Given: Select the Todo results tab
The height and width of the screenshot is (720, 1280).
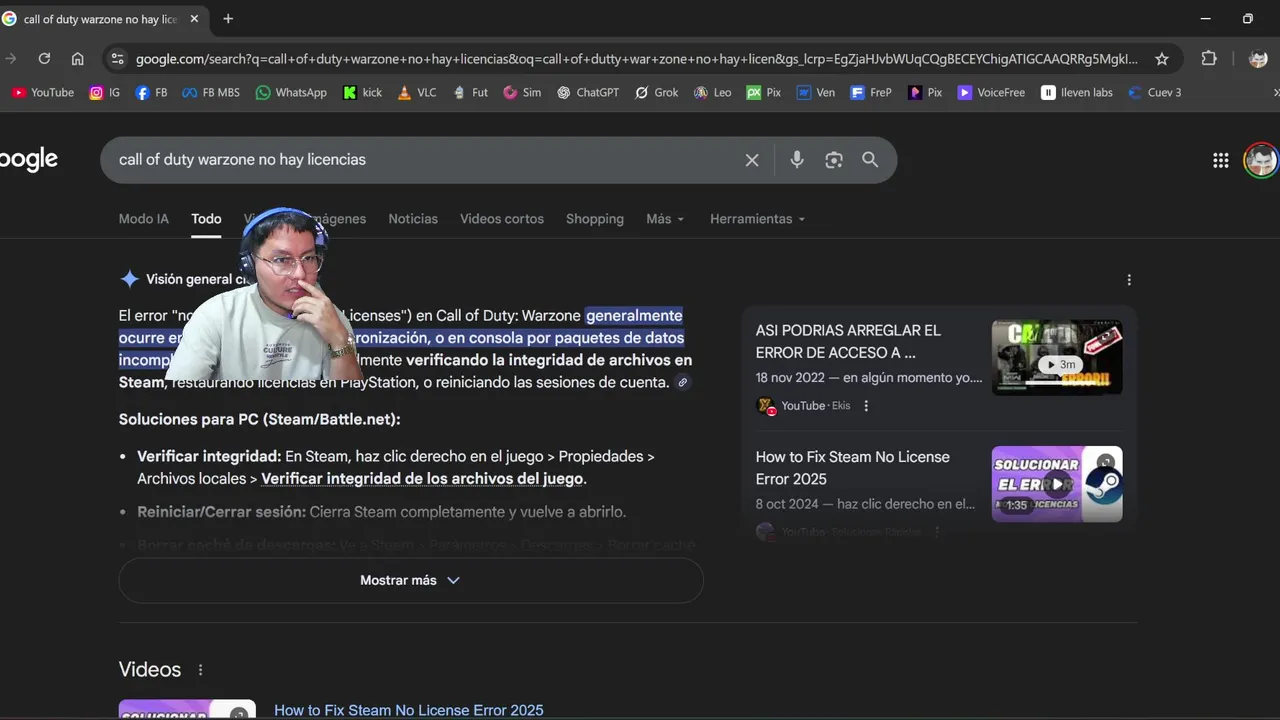Looking at the screenshot, I should pos(206,219).
